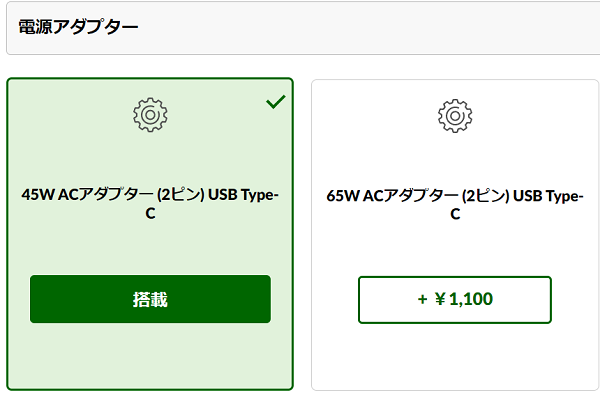Toggle selection via the 搭載 button
This screenshot has width=600, height=397.
click(150, 299)
